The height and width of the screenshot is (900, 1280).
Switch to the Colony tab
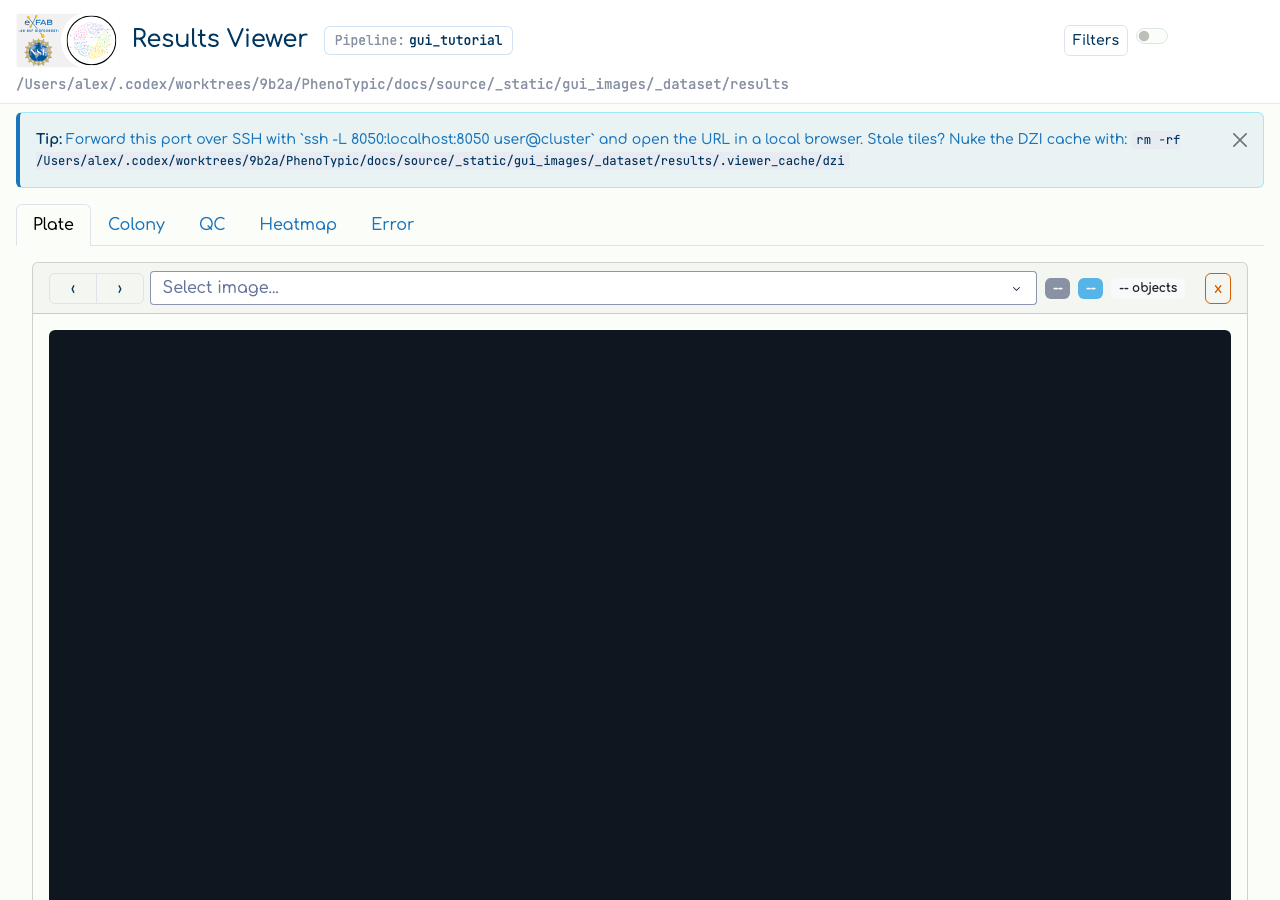[136, 225]
